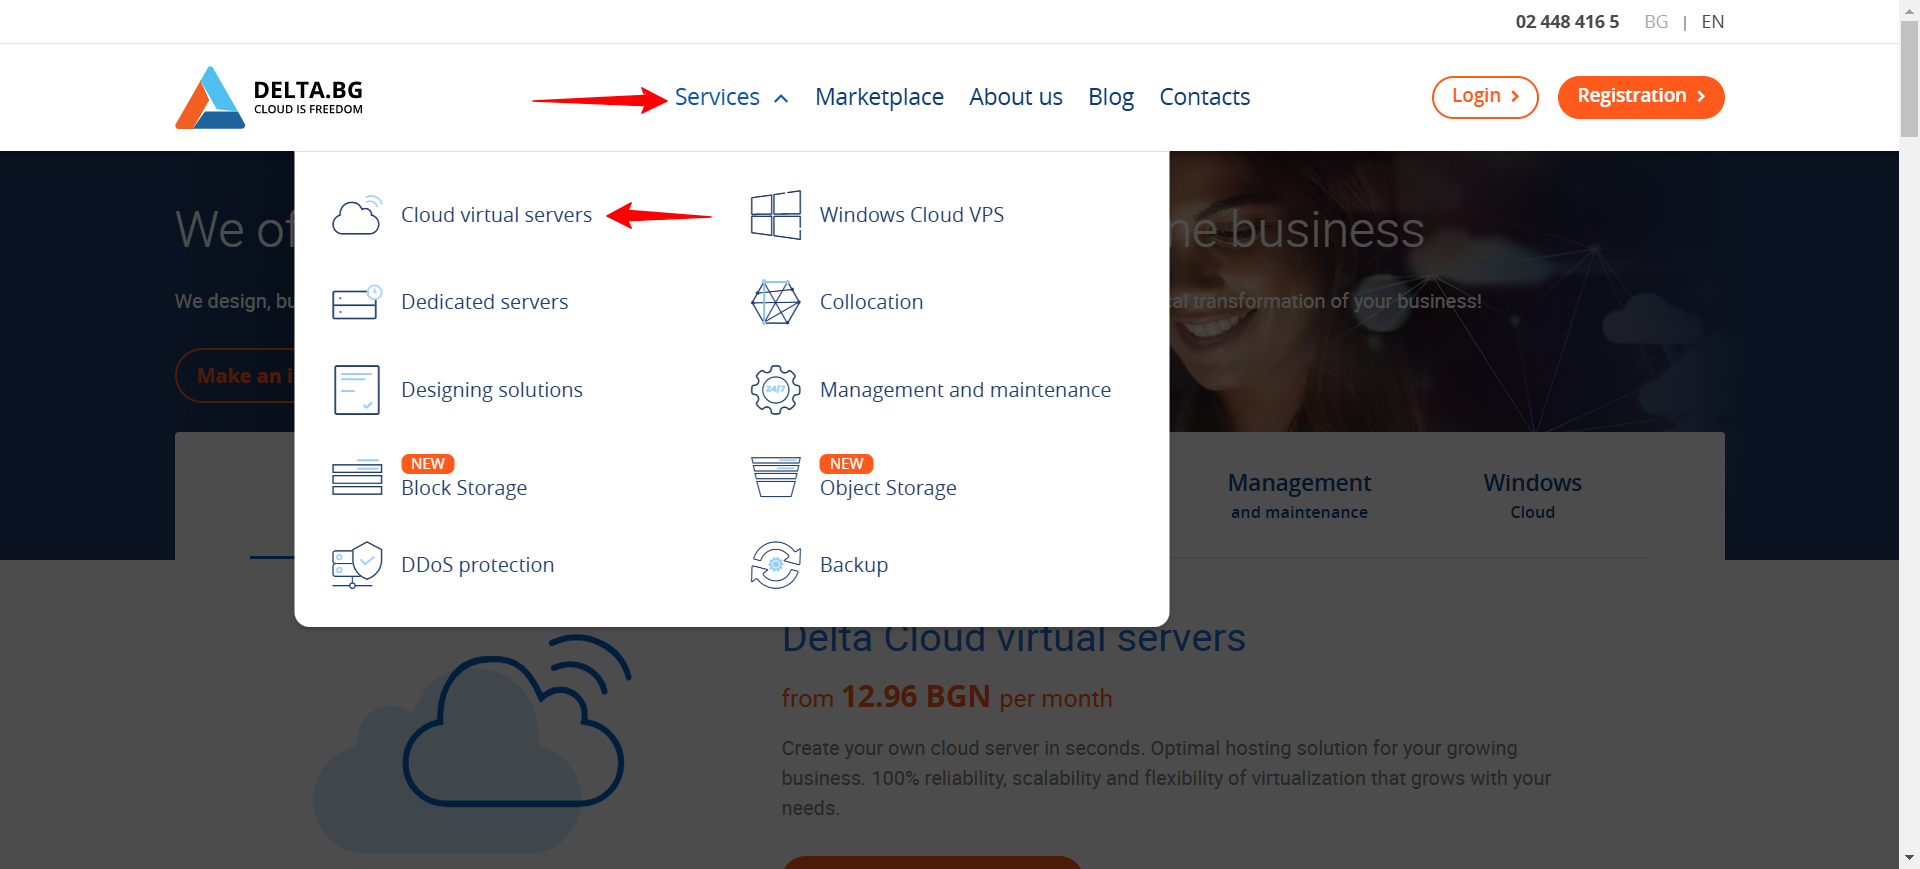
Task: Click the Registration button
Action: click(x=1641, y=97)
